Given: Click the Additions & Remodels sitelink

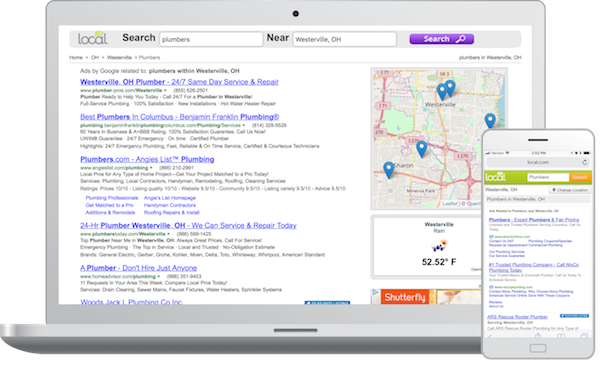Looking at the screenshot, I should [110, 212].
